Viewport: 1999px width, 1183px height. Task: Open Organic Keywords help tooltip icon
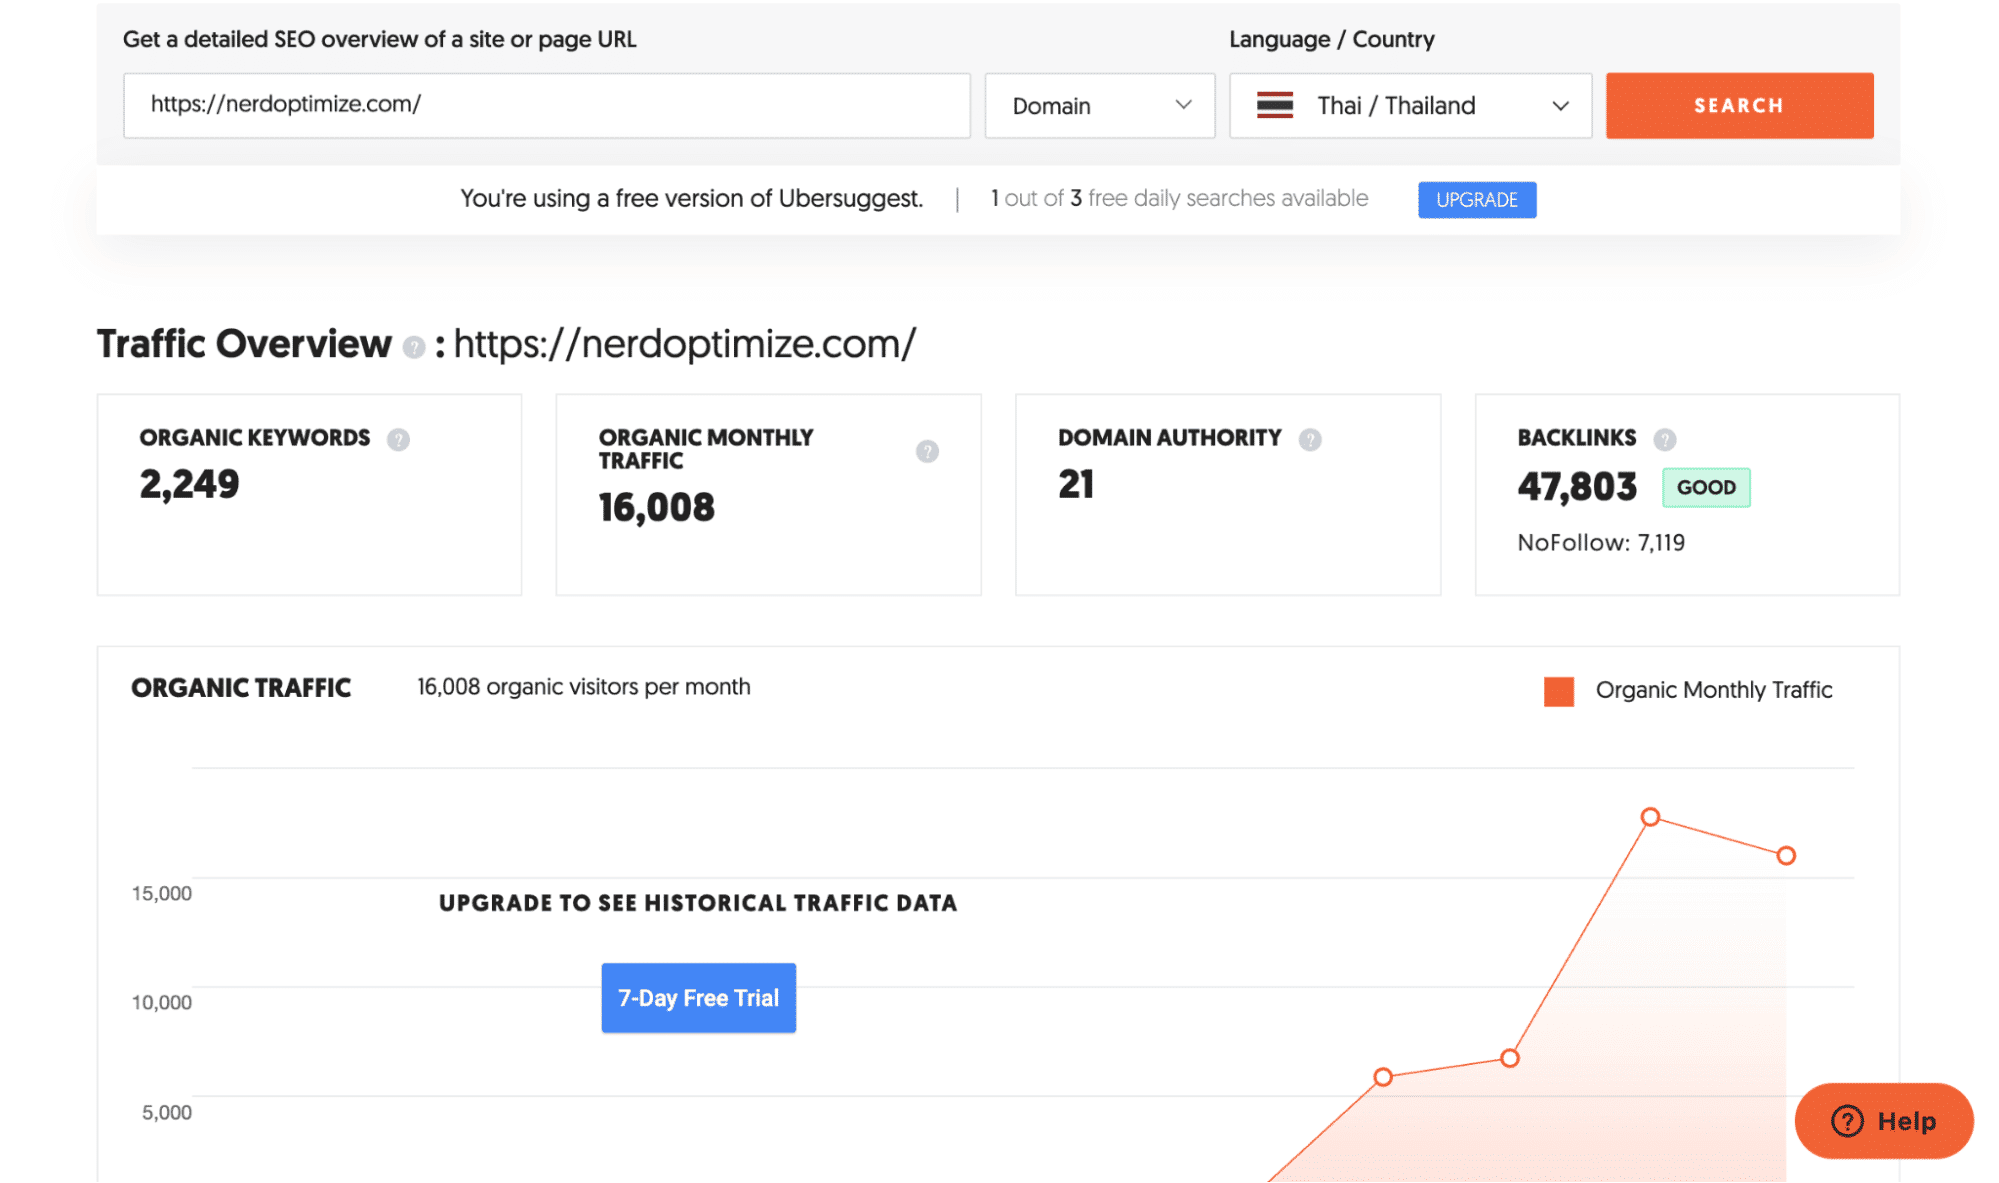[x=398, y=439]
